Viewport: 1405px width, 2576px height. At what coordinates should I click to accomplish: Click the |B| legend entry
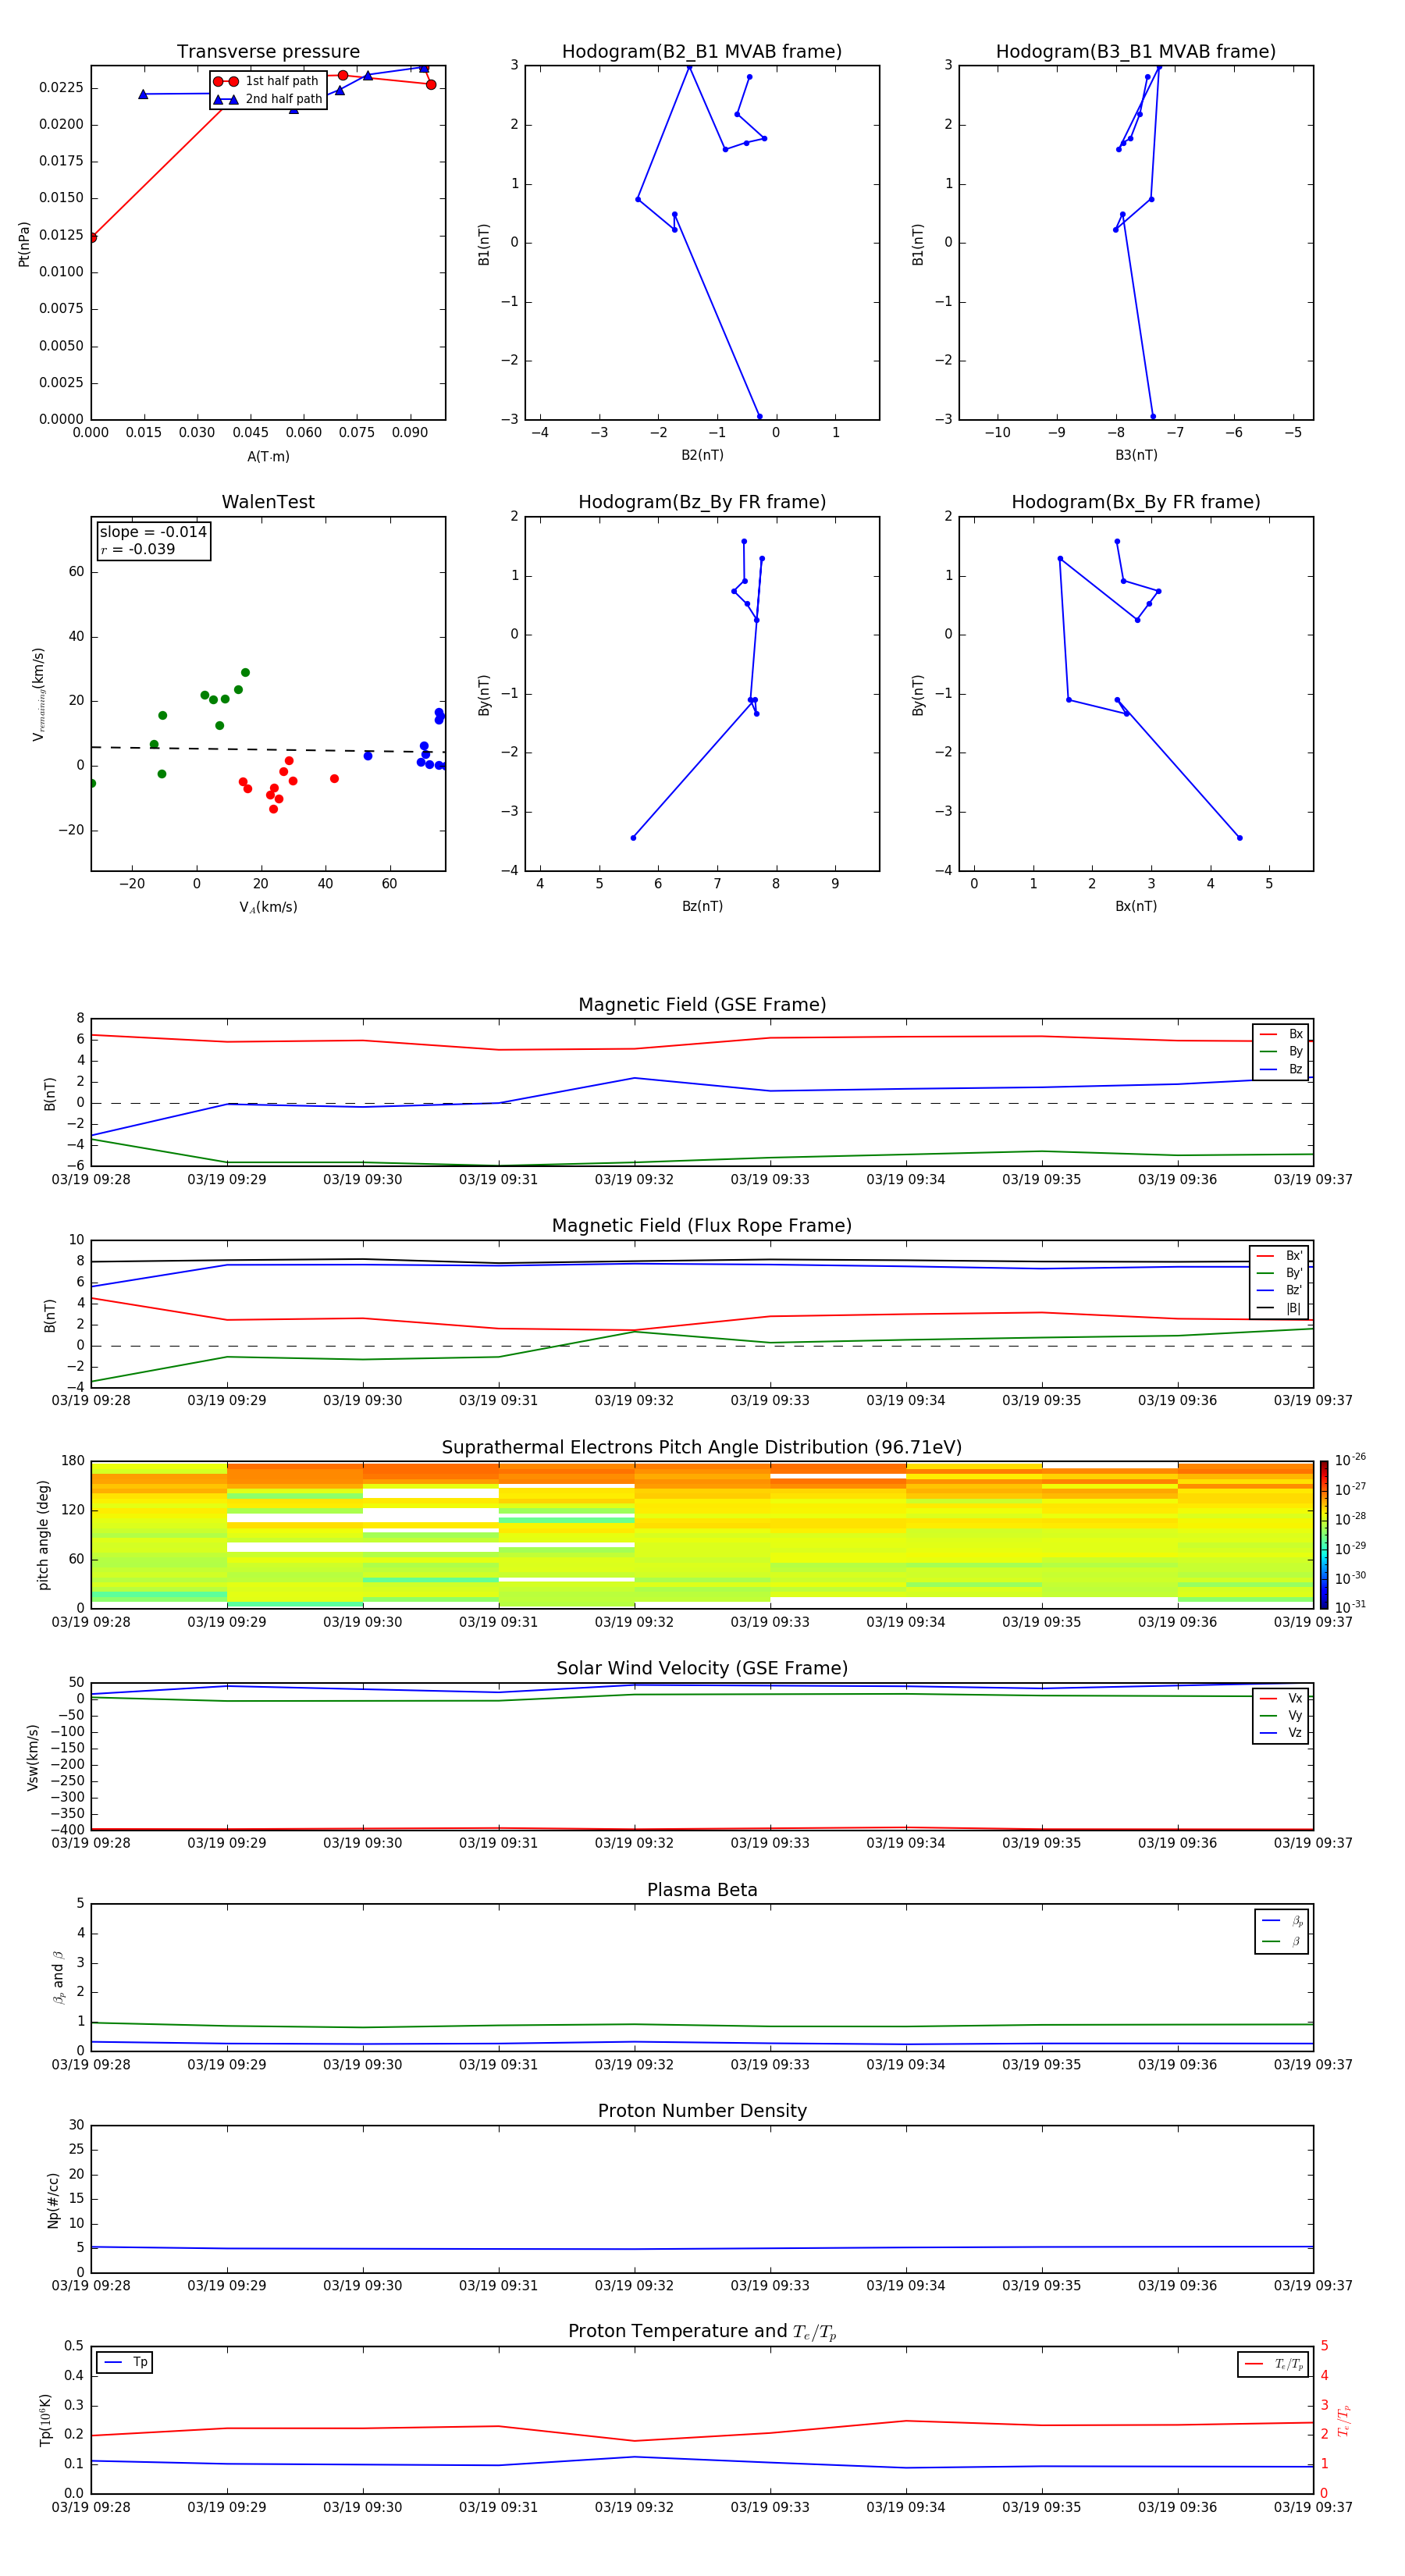point(1279,1308)
